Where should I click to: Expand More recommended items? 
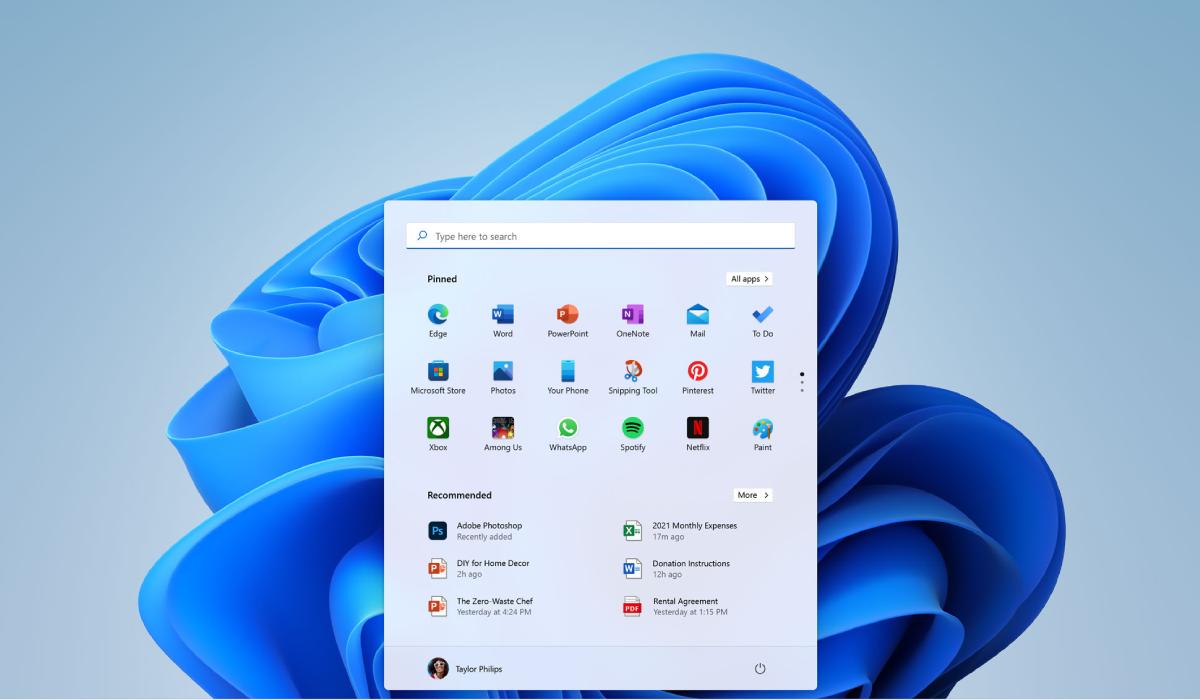[752, 495]
